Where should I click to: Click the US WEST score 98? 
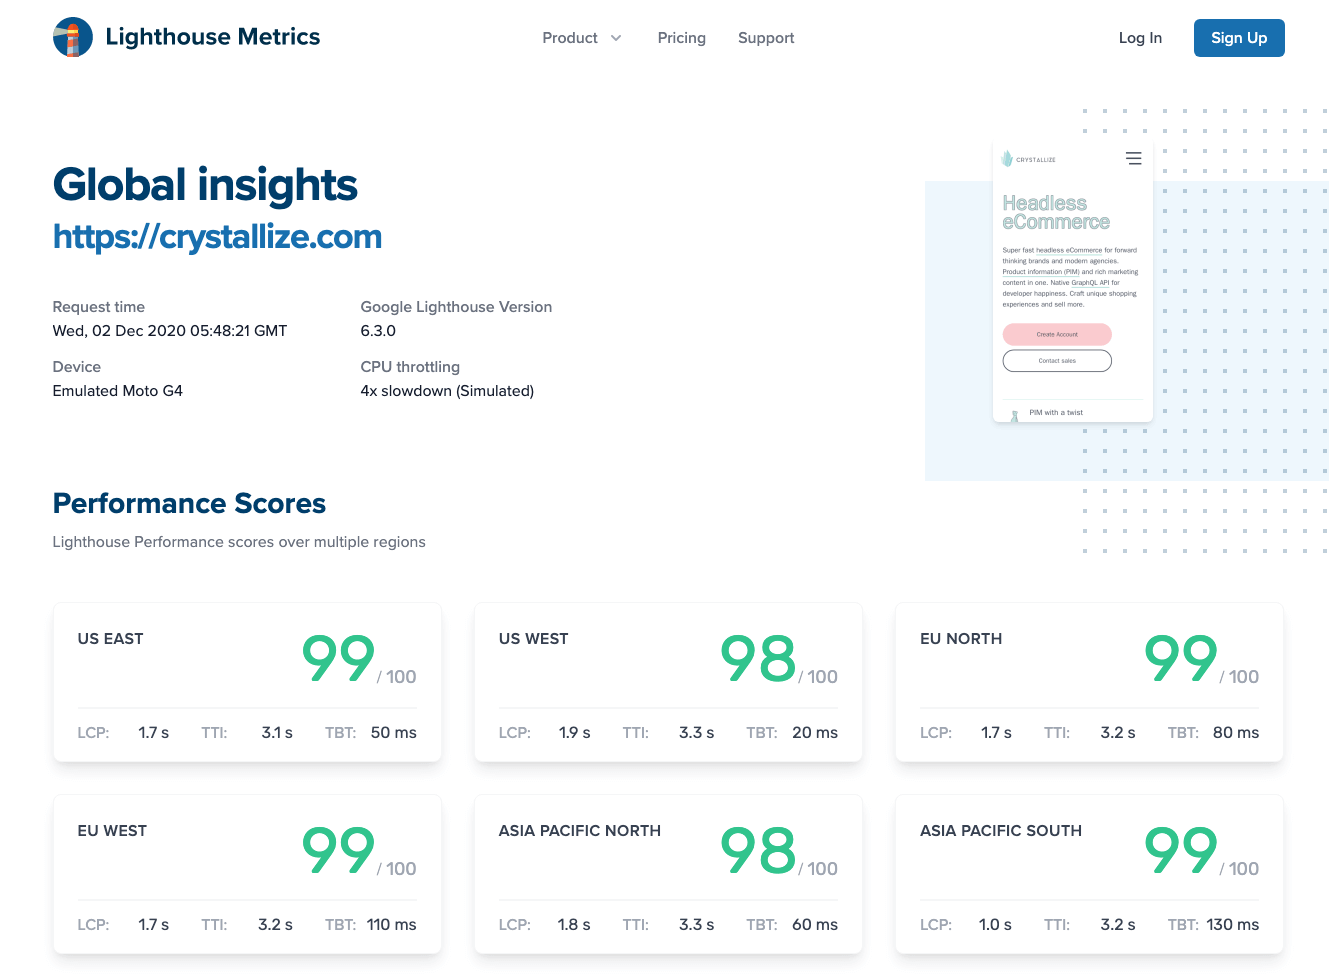pyautogui.click(x=758, y=658)
